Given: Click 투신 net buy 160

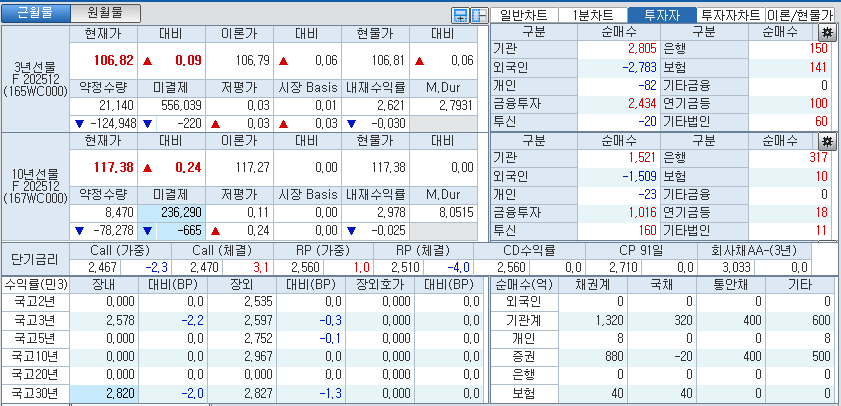Looking at the screenshot, I should click(x=647, y=231).
